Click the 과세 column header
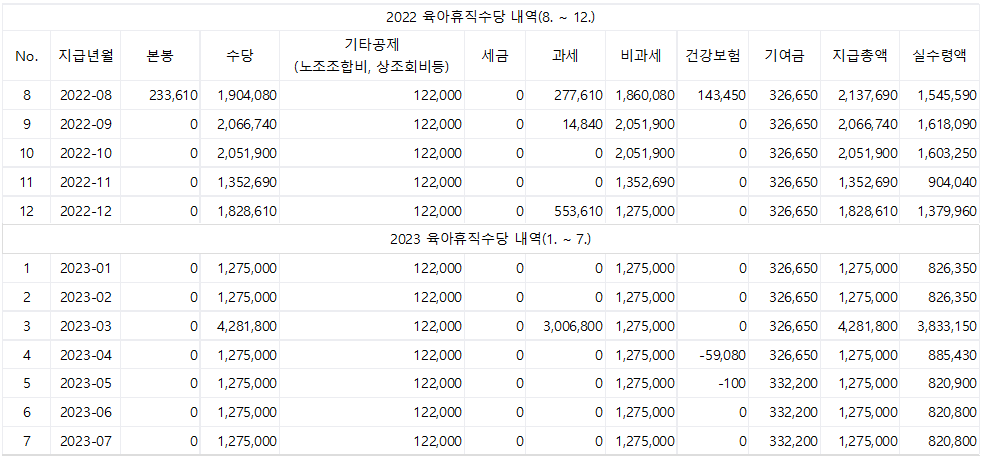Image resolution: width=982 pixels, height=456 pixels. pos(566,56)
